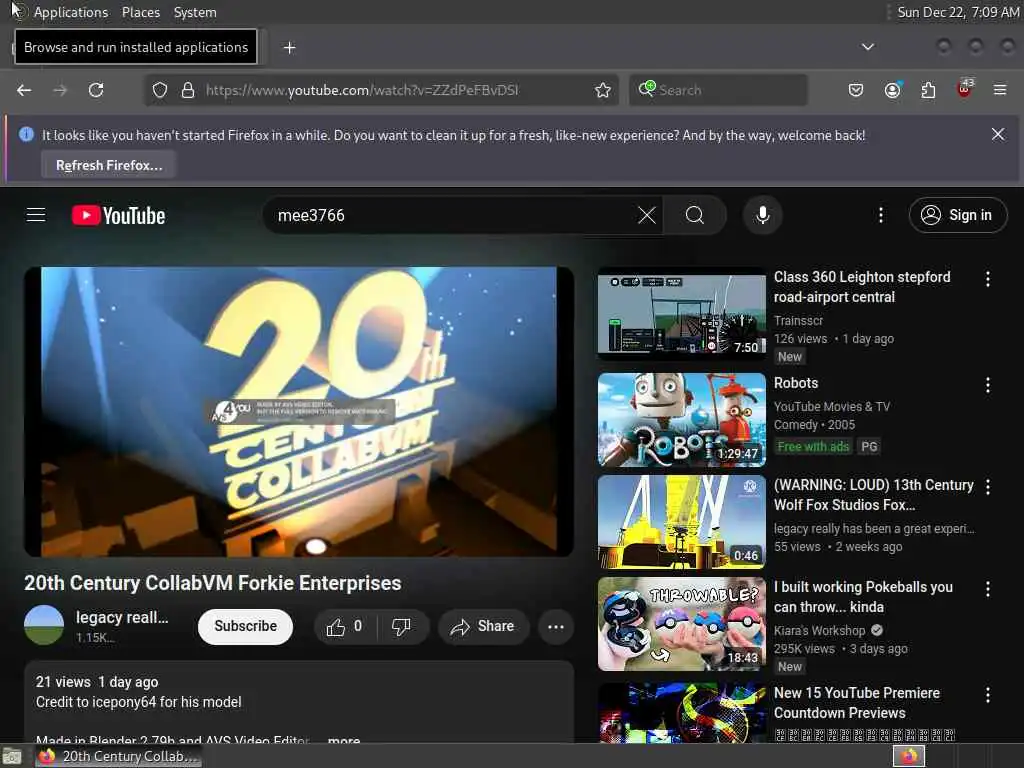The height and width of the screenshot is (768, 1024).
Task: Open New 15 YouTube Premiere Countdown thumbnail
Action: [x=682, y=713]
